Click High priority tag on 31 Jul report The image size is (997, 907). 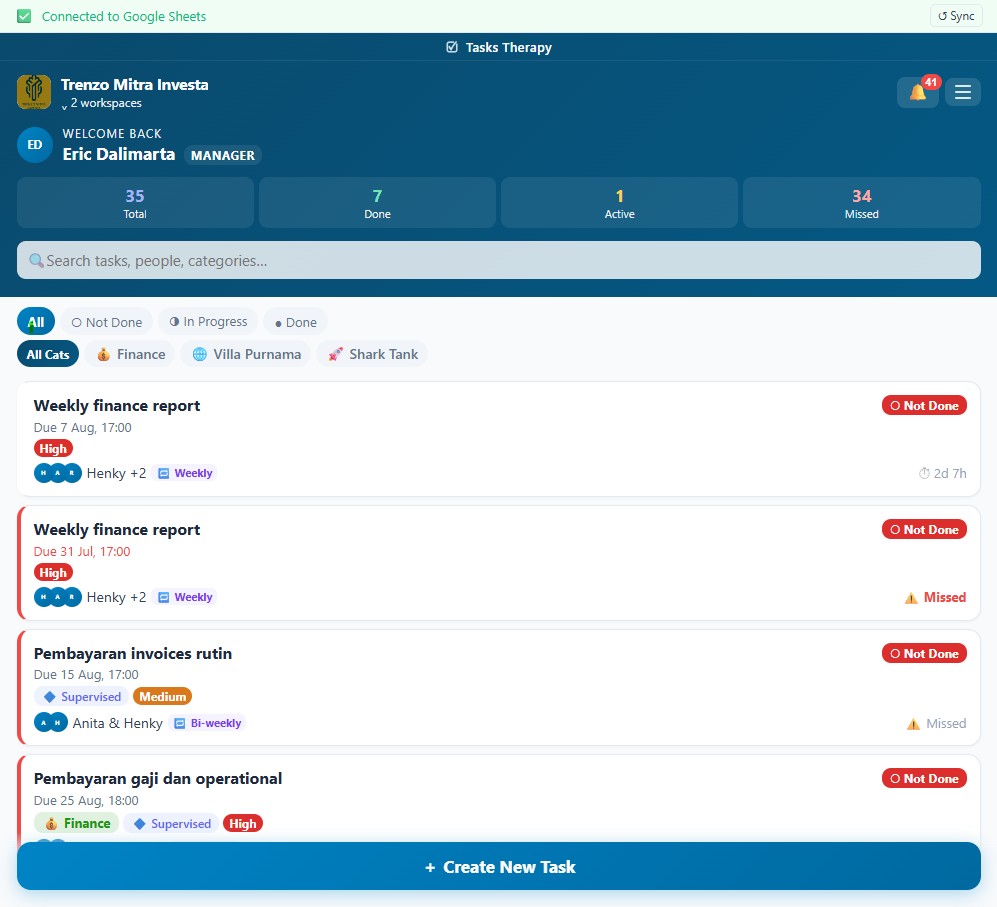pos(53,572)
